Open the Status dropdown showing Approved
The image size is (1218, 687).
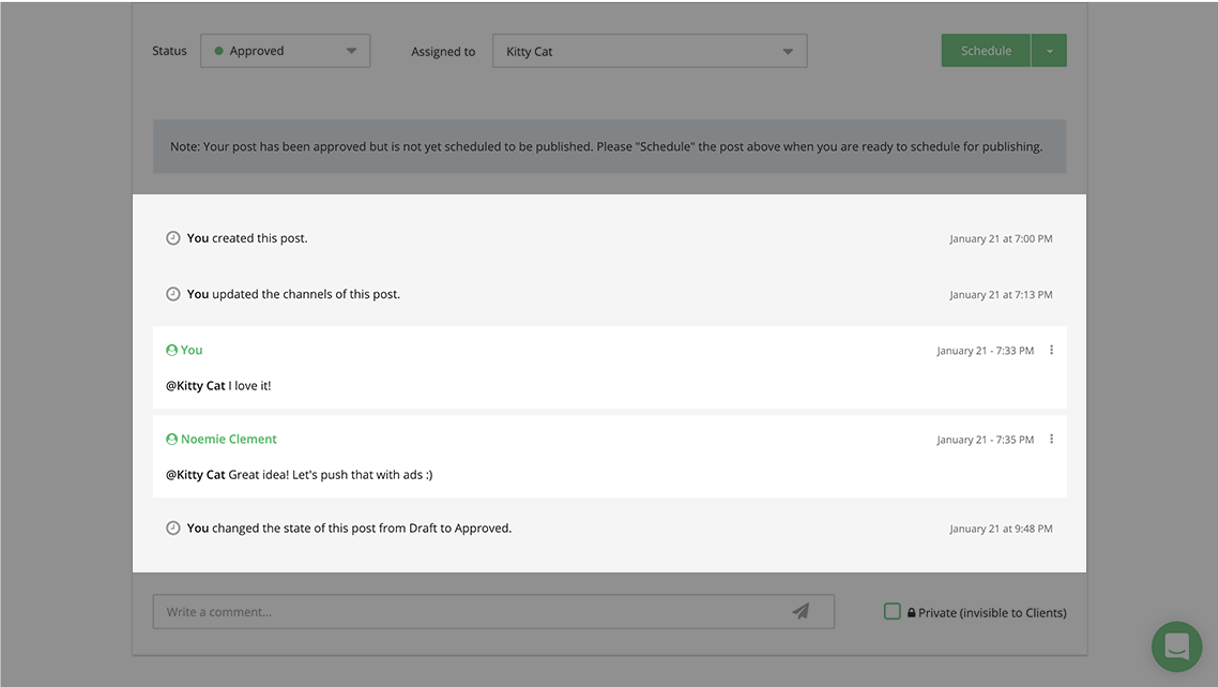(285, 51)
